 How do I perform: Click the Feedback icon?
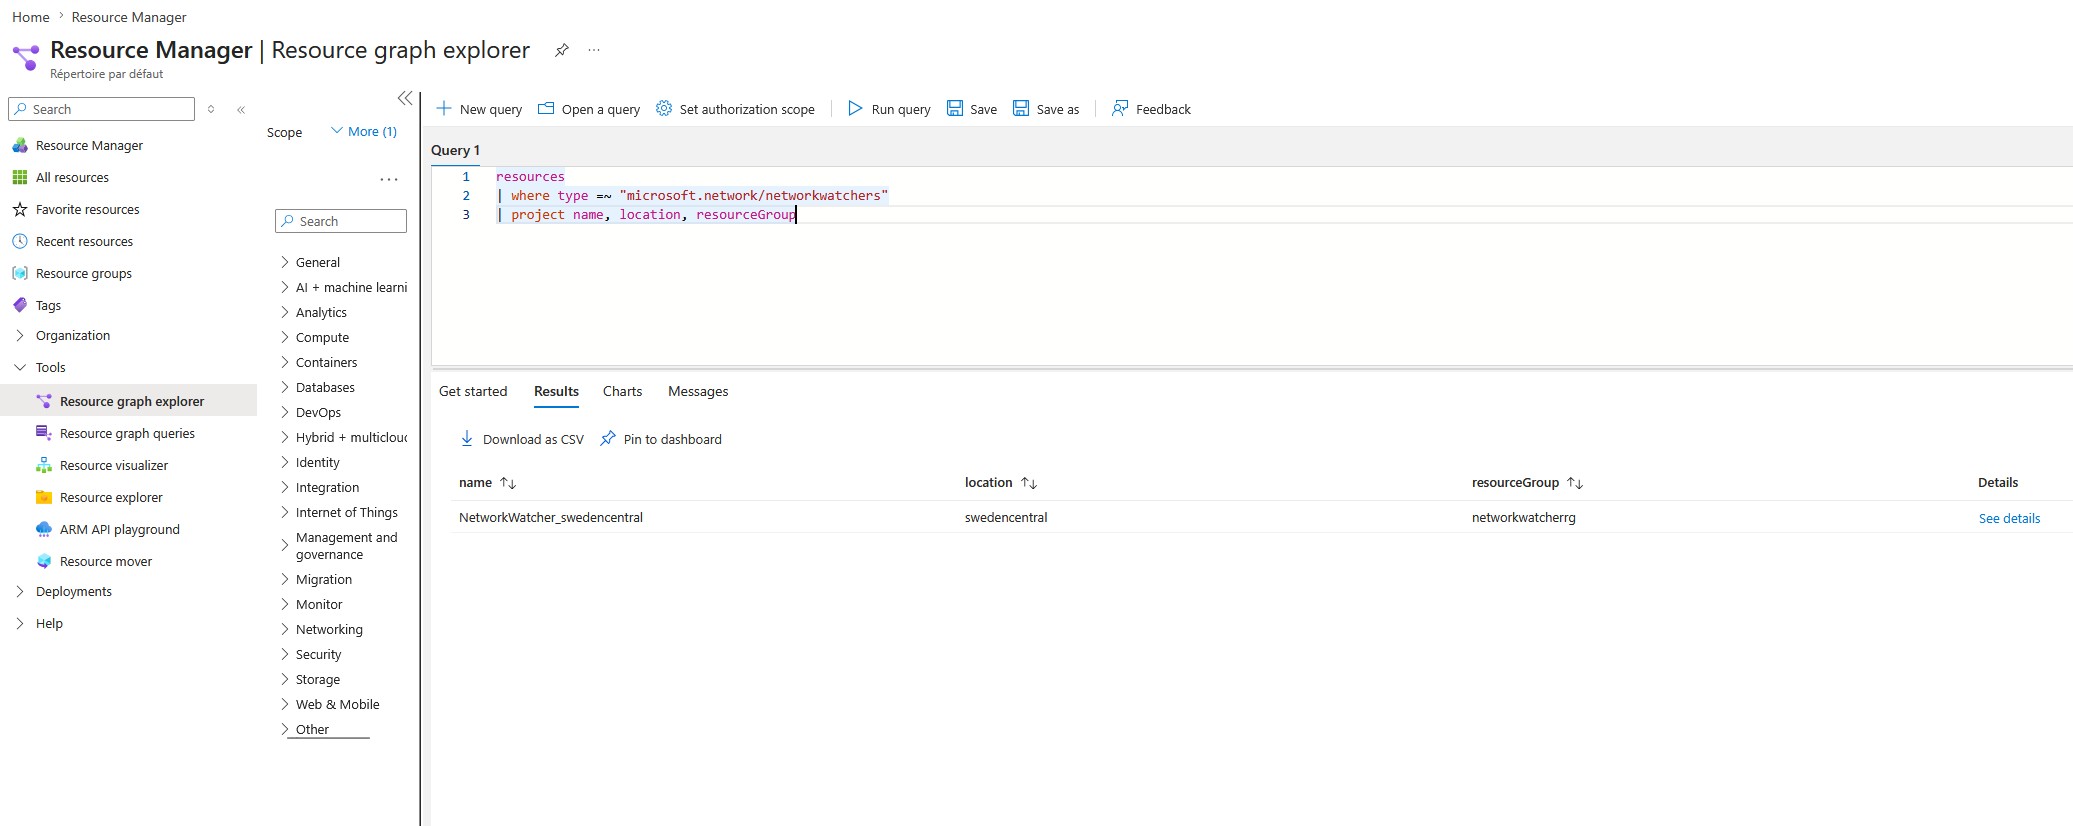pos(1120,108)
